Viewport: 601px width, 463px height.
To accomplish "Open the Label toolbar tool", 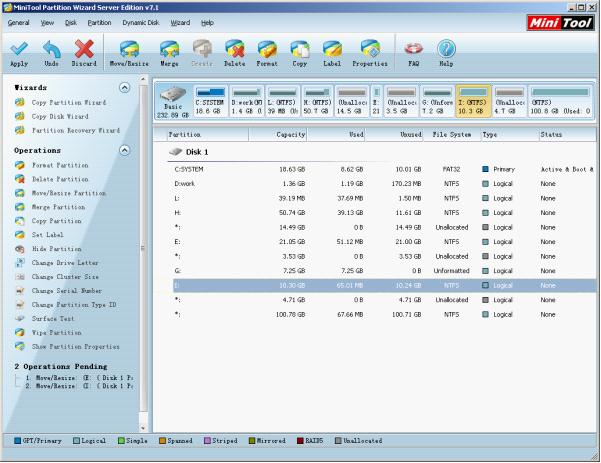I will 332,54.
